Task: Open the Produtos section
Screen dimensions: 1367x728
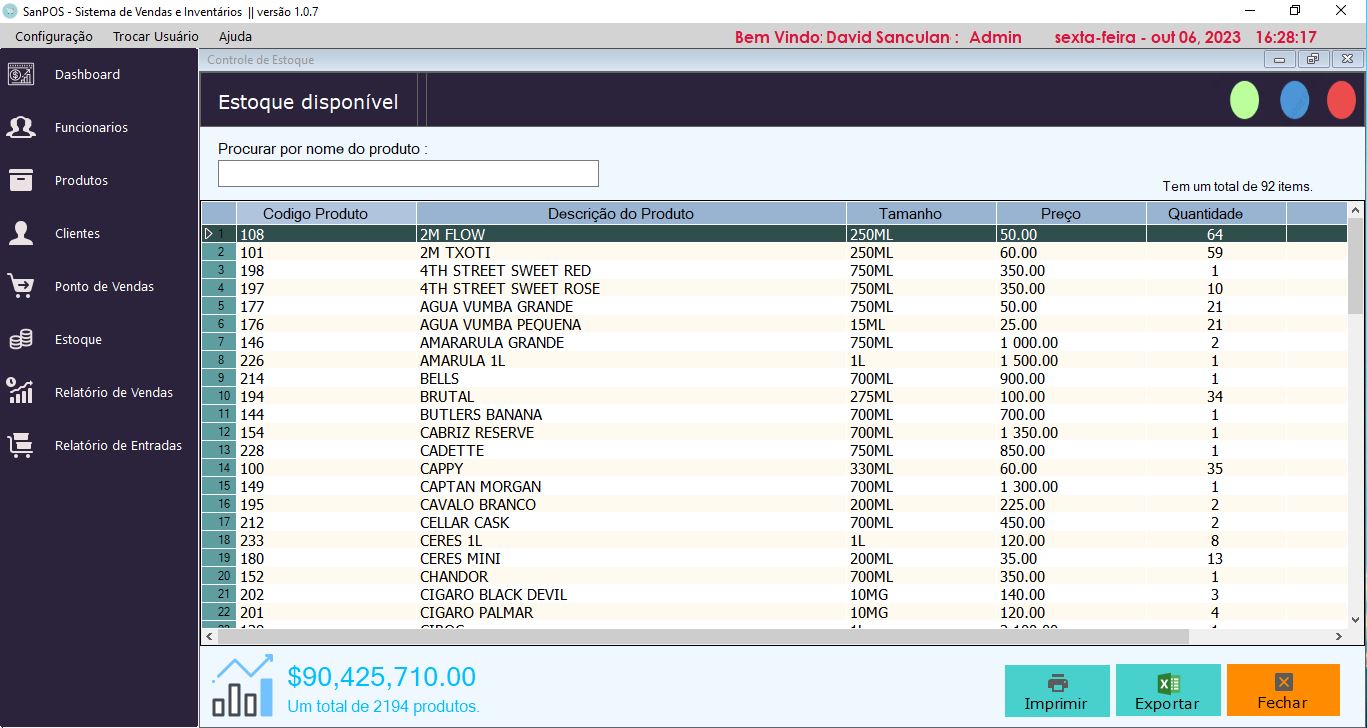Action: pos(83,180)
